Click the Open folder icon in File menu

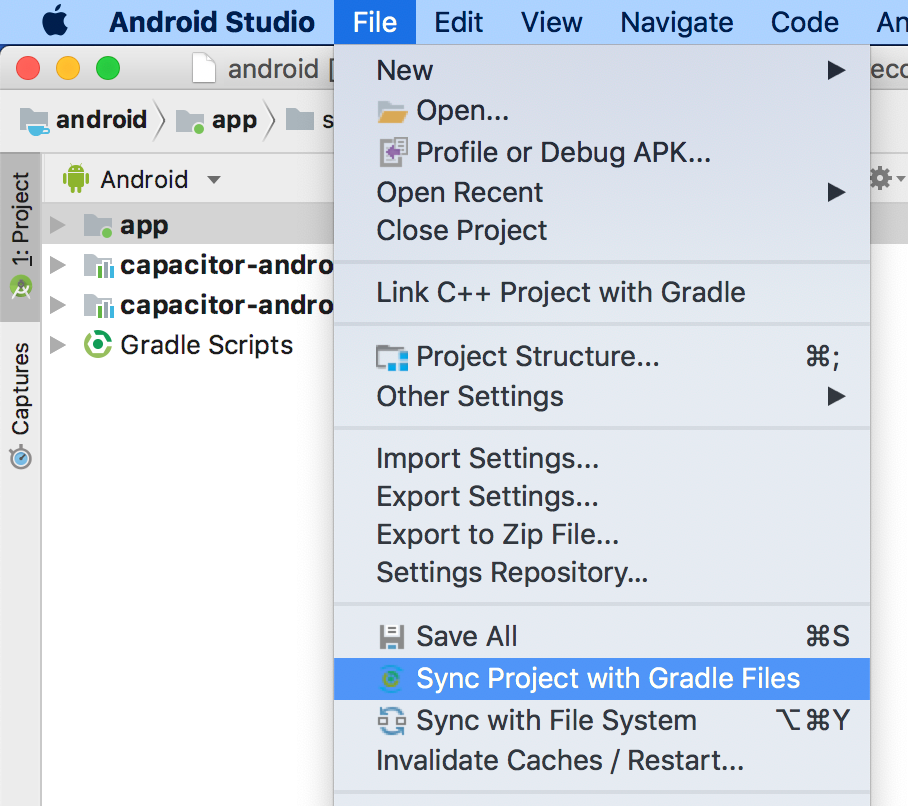[x=391, y=110]
